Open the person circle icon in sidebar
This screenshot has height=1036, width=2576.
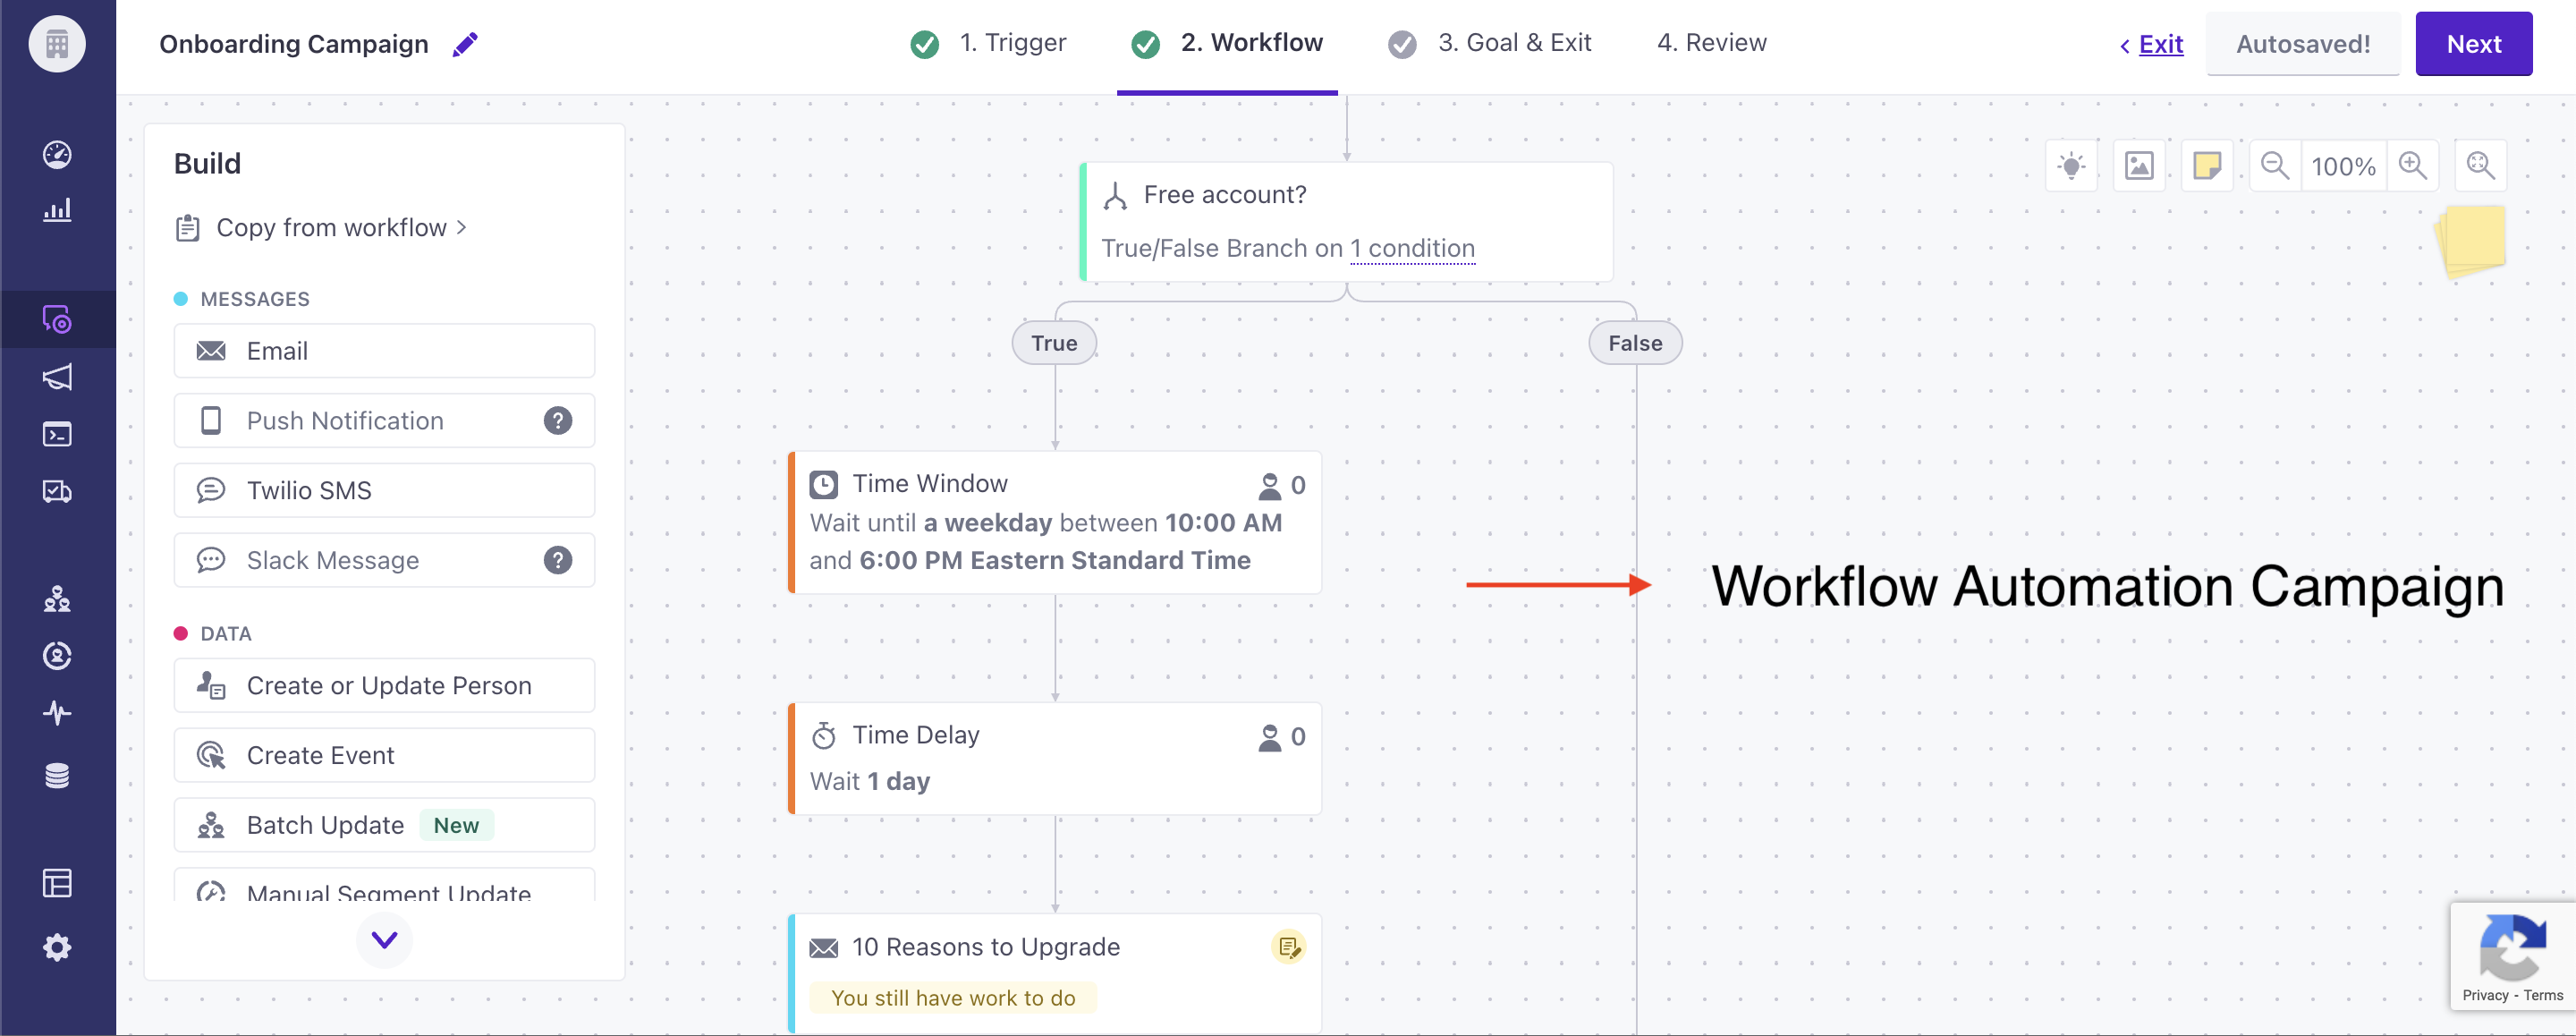[57, 656]
